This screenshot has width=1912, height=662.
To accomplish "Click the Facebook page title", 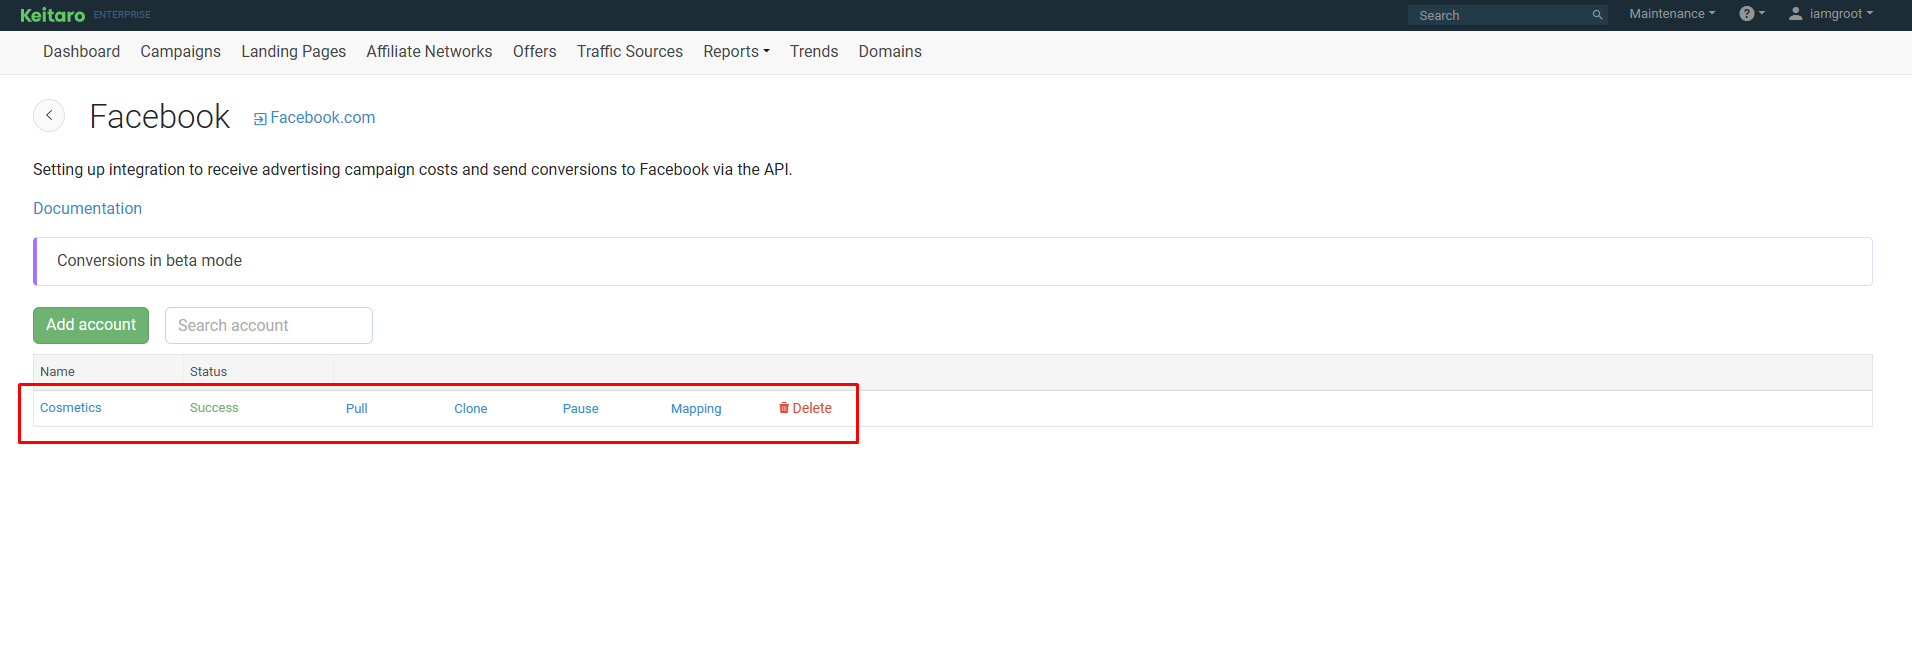I will tap(160, 116).
